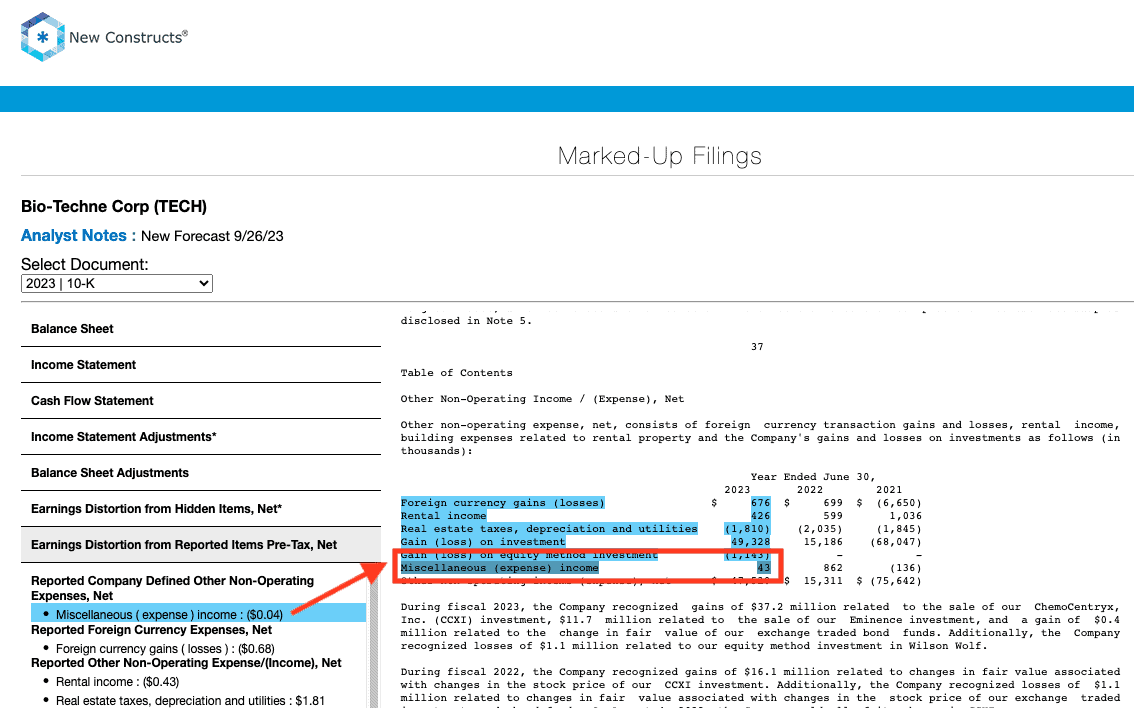Viewport: 1134px width, 708px height.
Task: Click the New Constructs hexagon logo
Action: [43, 37]
